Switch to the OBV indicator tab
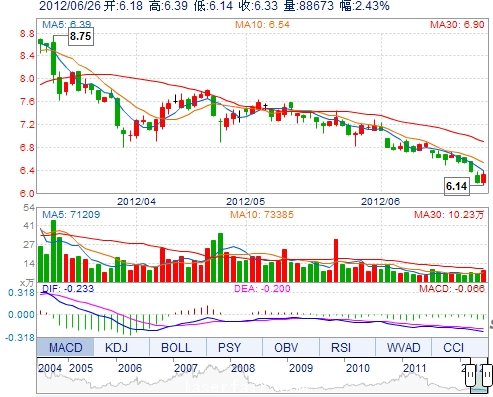 point(286,347)
